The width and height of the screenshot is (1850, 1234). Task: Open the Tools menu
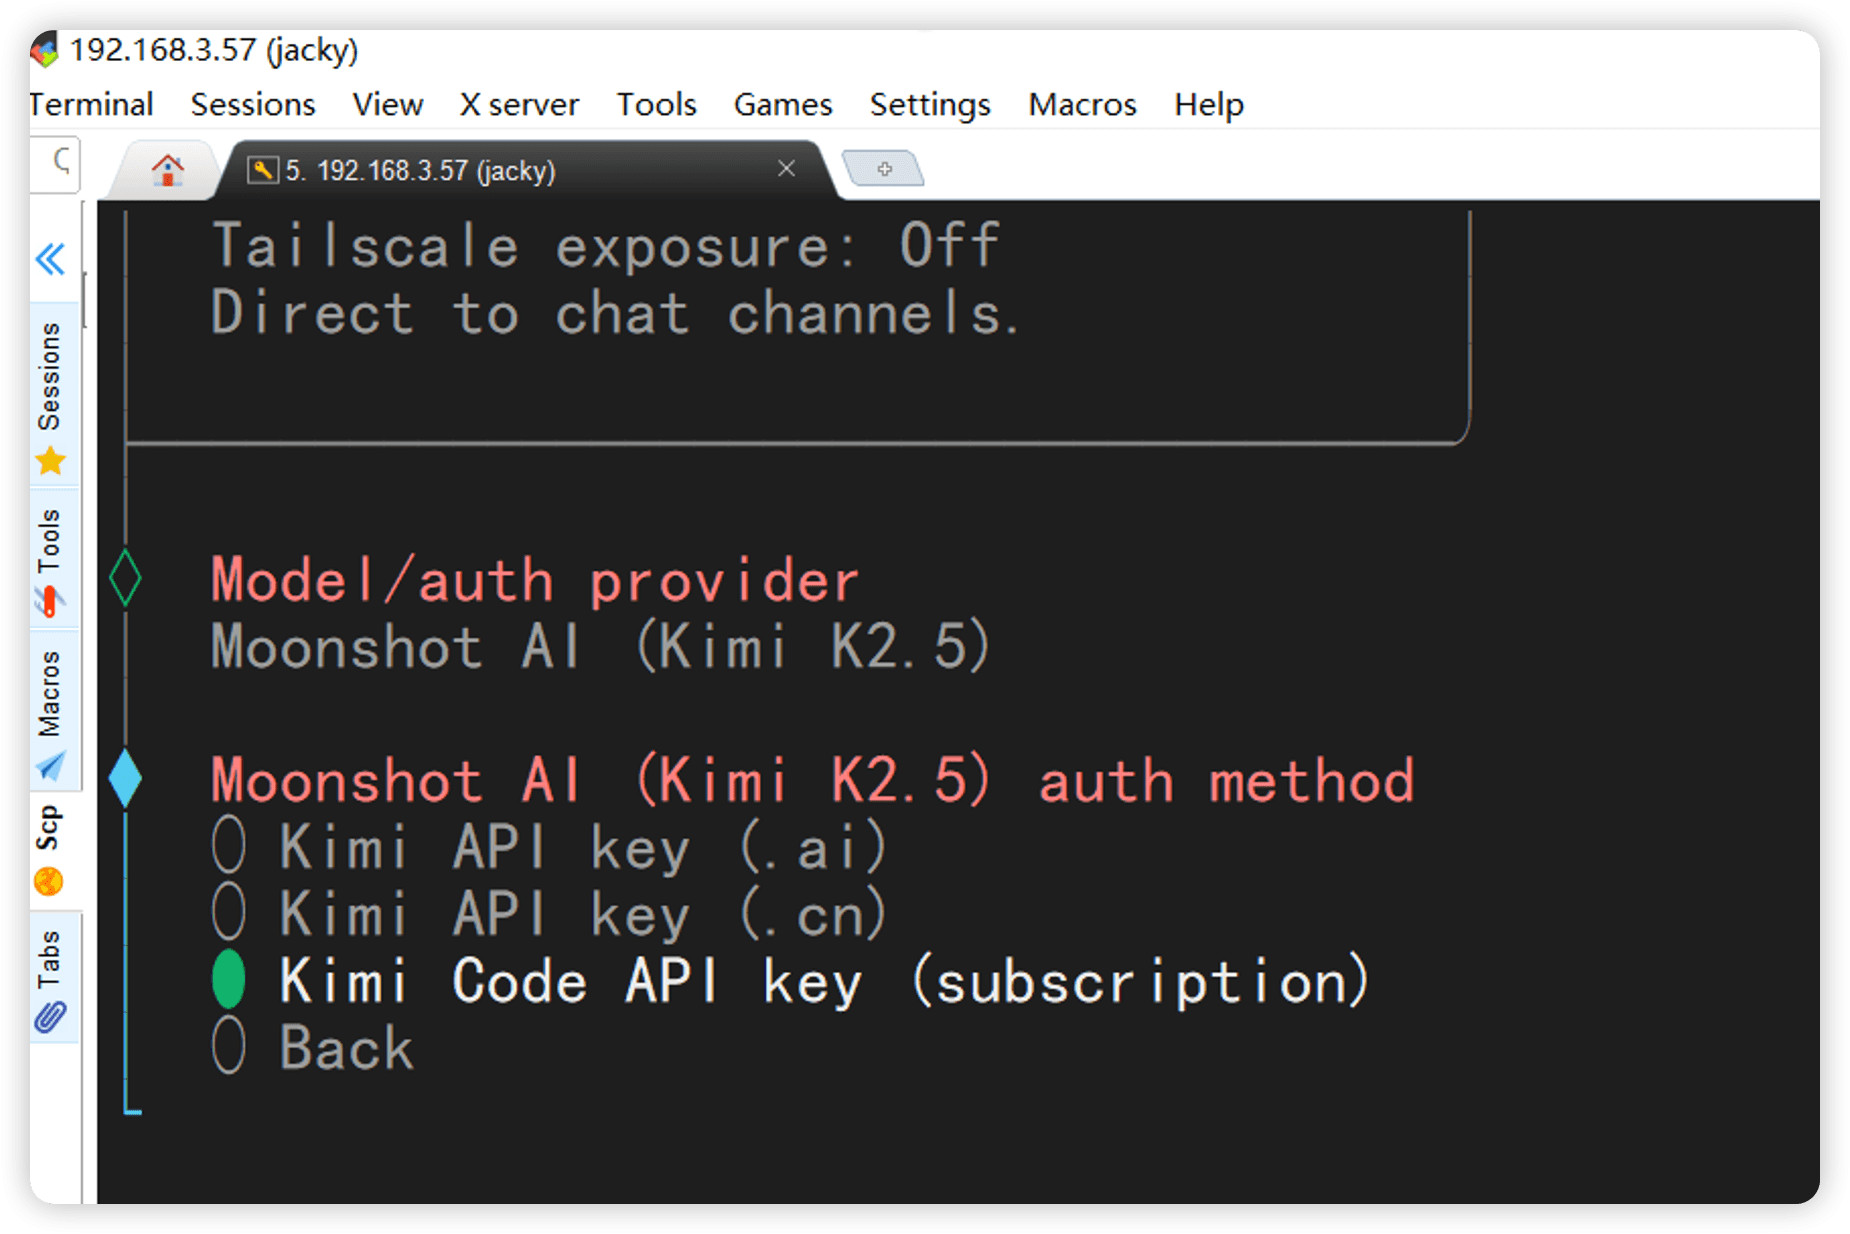pyautogui.click(x=656, y=104)
